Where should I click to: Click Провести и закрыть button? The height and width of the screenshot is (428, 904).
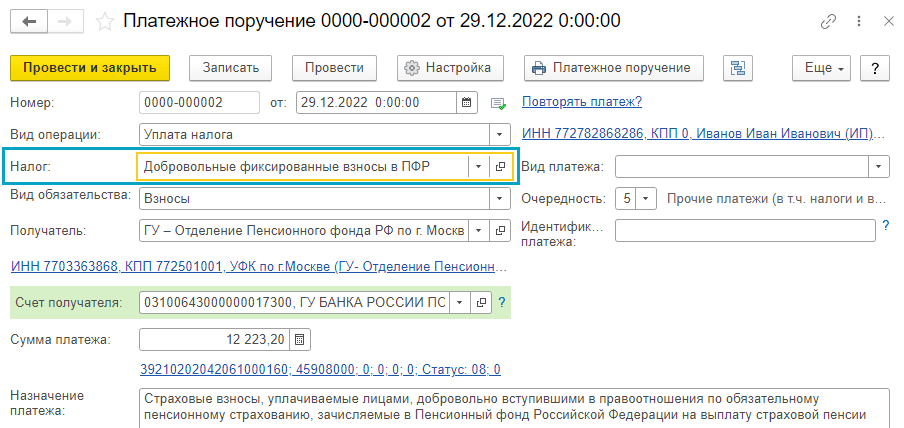pos(90,67)
